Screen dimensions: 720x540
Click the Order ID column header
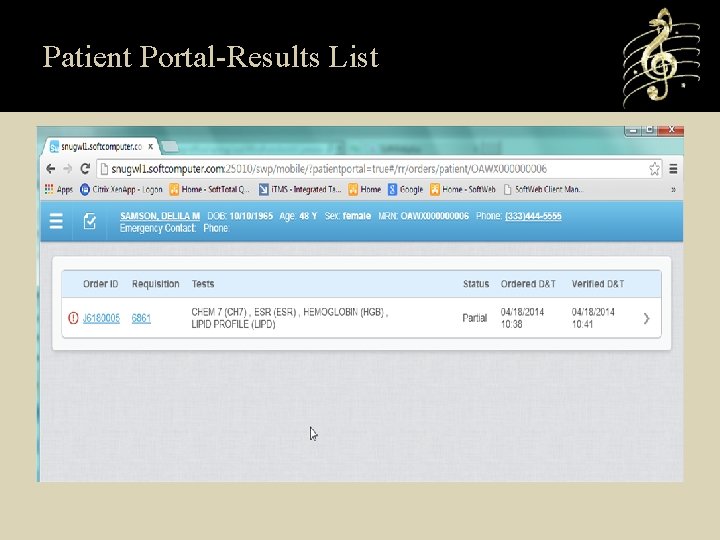tap(101, 284)
